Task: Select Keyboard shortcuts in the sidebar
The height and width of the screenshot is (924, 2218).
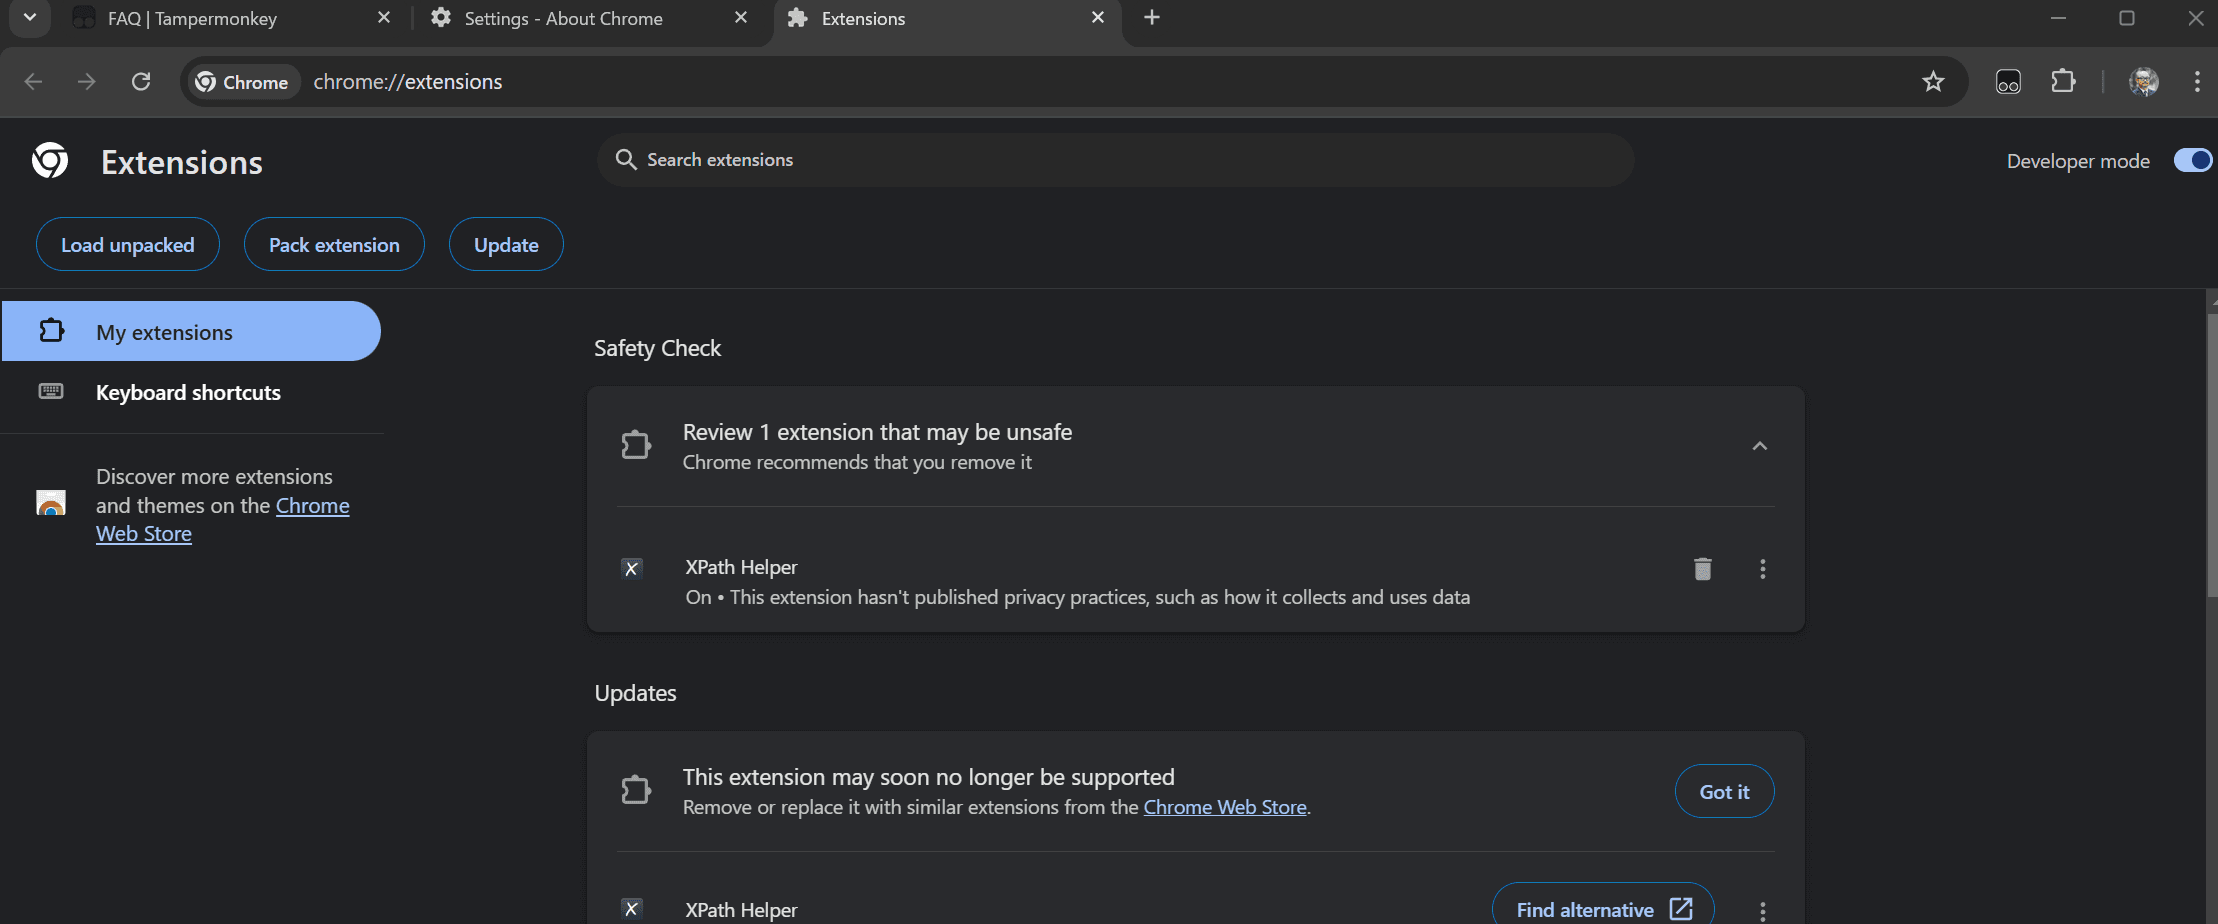Action: 188,393
